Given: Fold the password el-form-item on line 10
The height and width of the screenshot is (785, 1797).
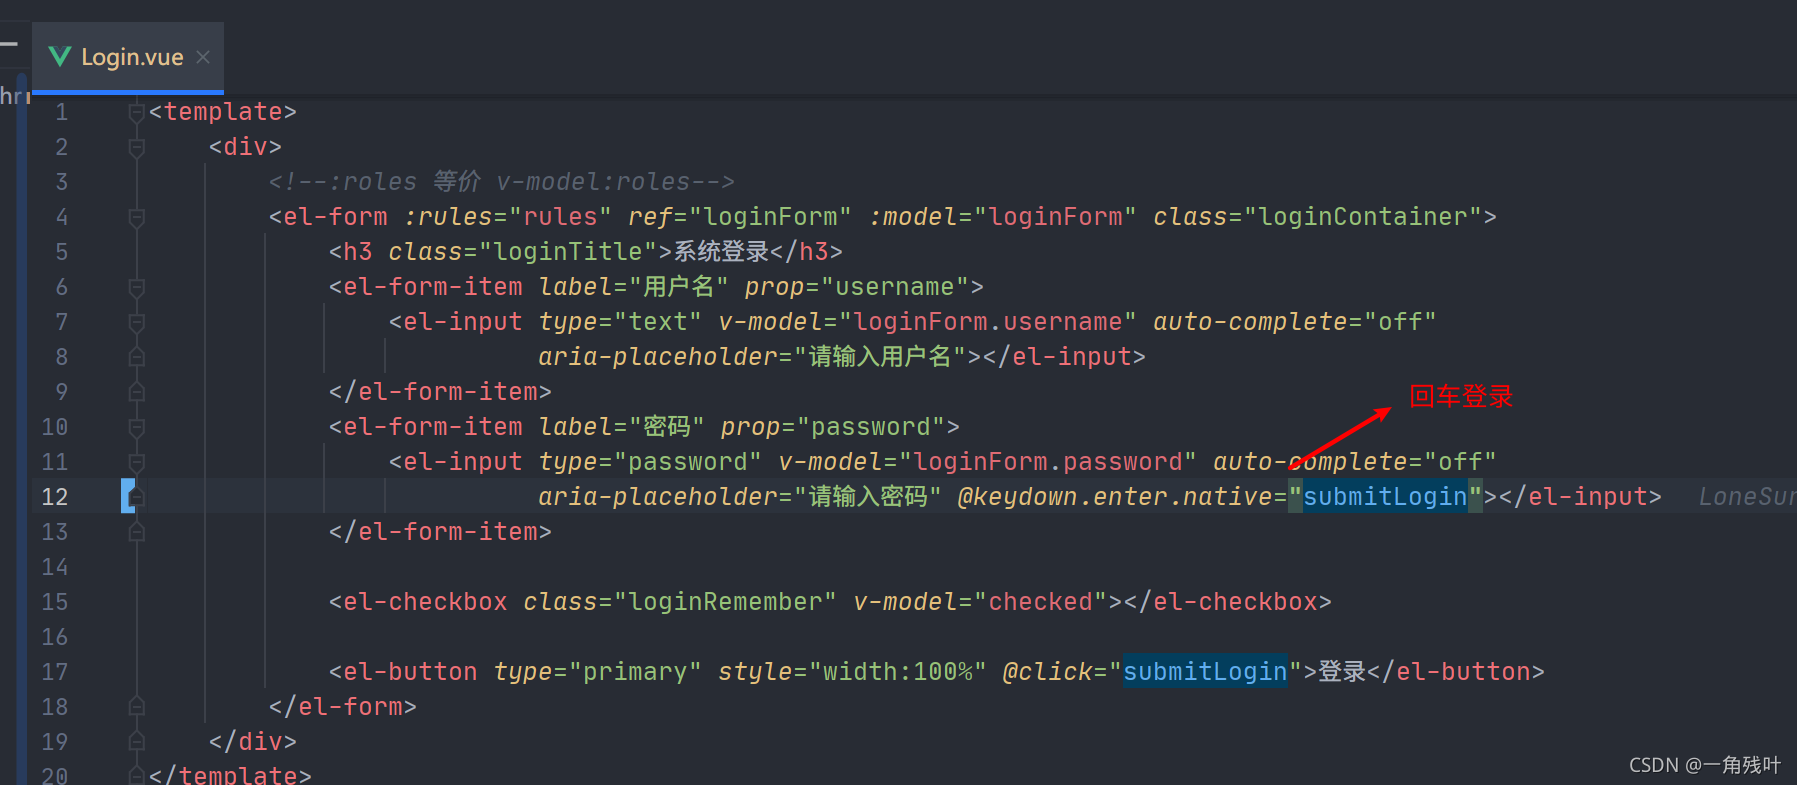Looking at the screenshot, I should pos(137,427).
